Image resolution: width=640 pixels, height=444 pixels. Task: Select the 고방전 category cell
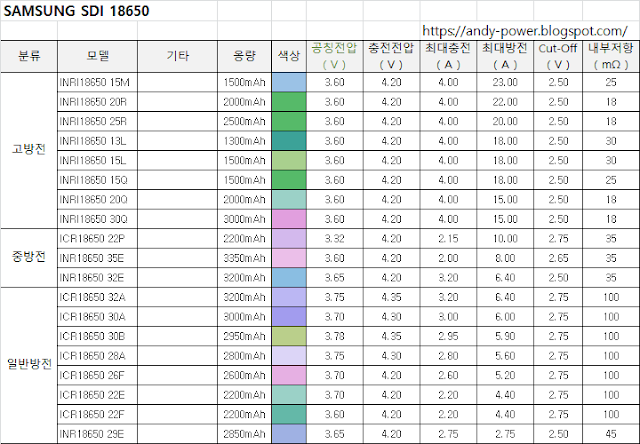coord(29,150)
